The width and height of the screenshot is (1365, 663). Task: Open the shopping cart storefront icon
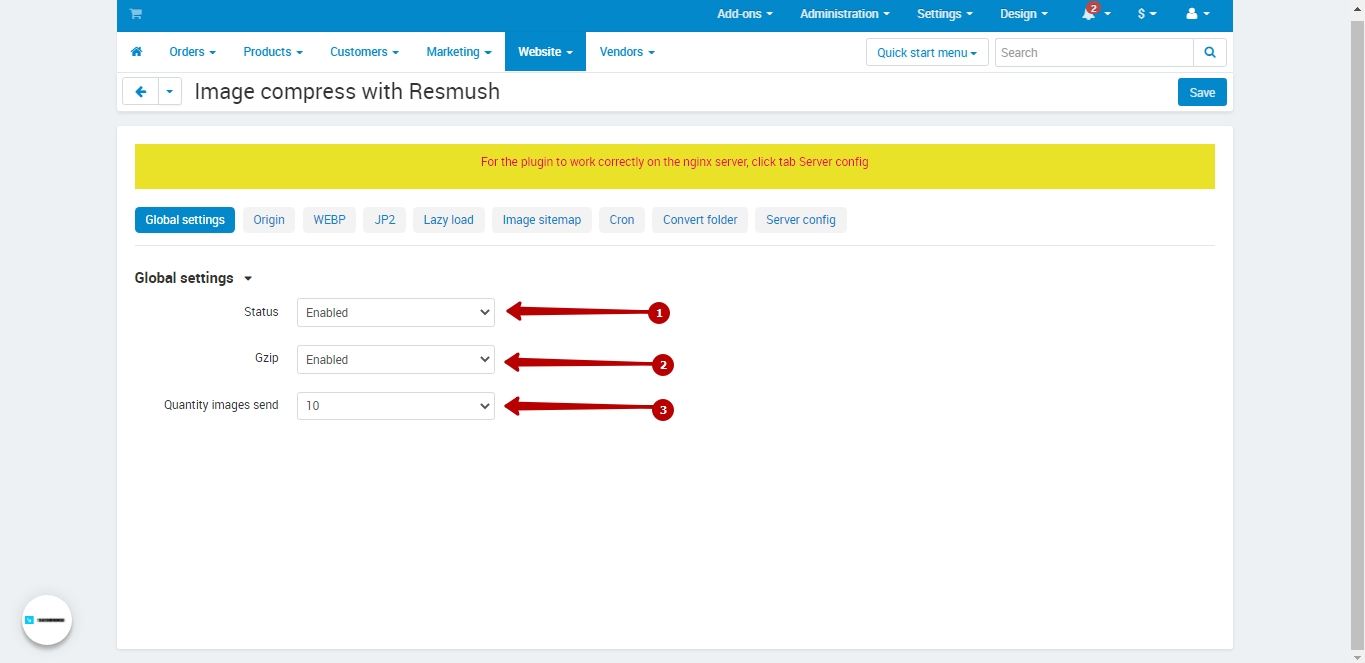click(x=135, y=14)
